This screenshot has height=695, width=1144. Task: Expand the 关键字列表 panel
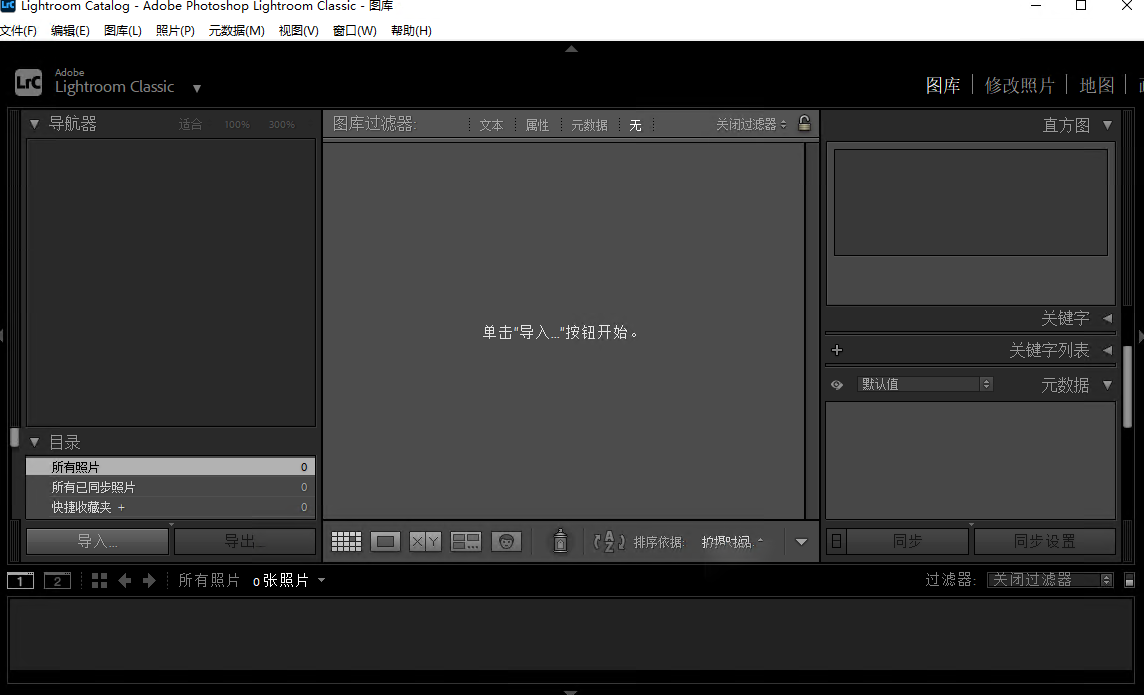pos(1108,351)
